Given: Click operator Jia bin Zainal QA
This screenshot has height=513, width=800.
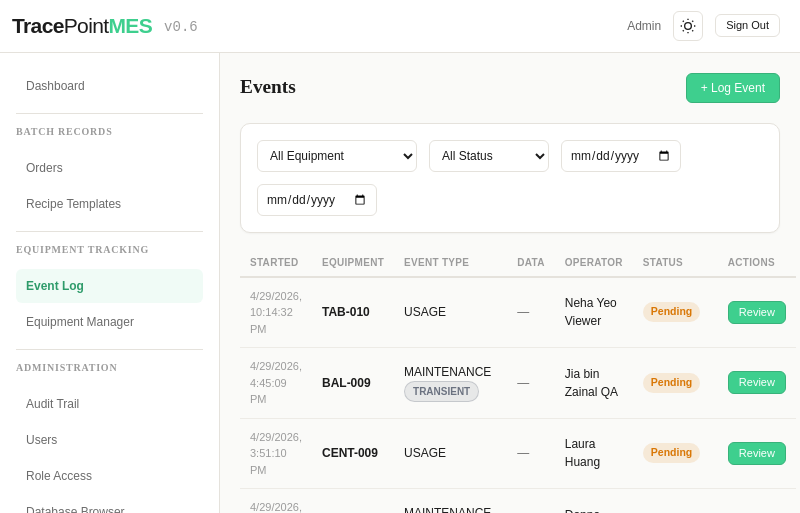Looking at the screenshot, I should click(x=591, y=383).
